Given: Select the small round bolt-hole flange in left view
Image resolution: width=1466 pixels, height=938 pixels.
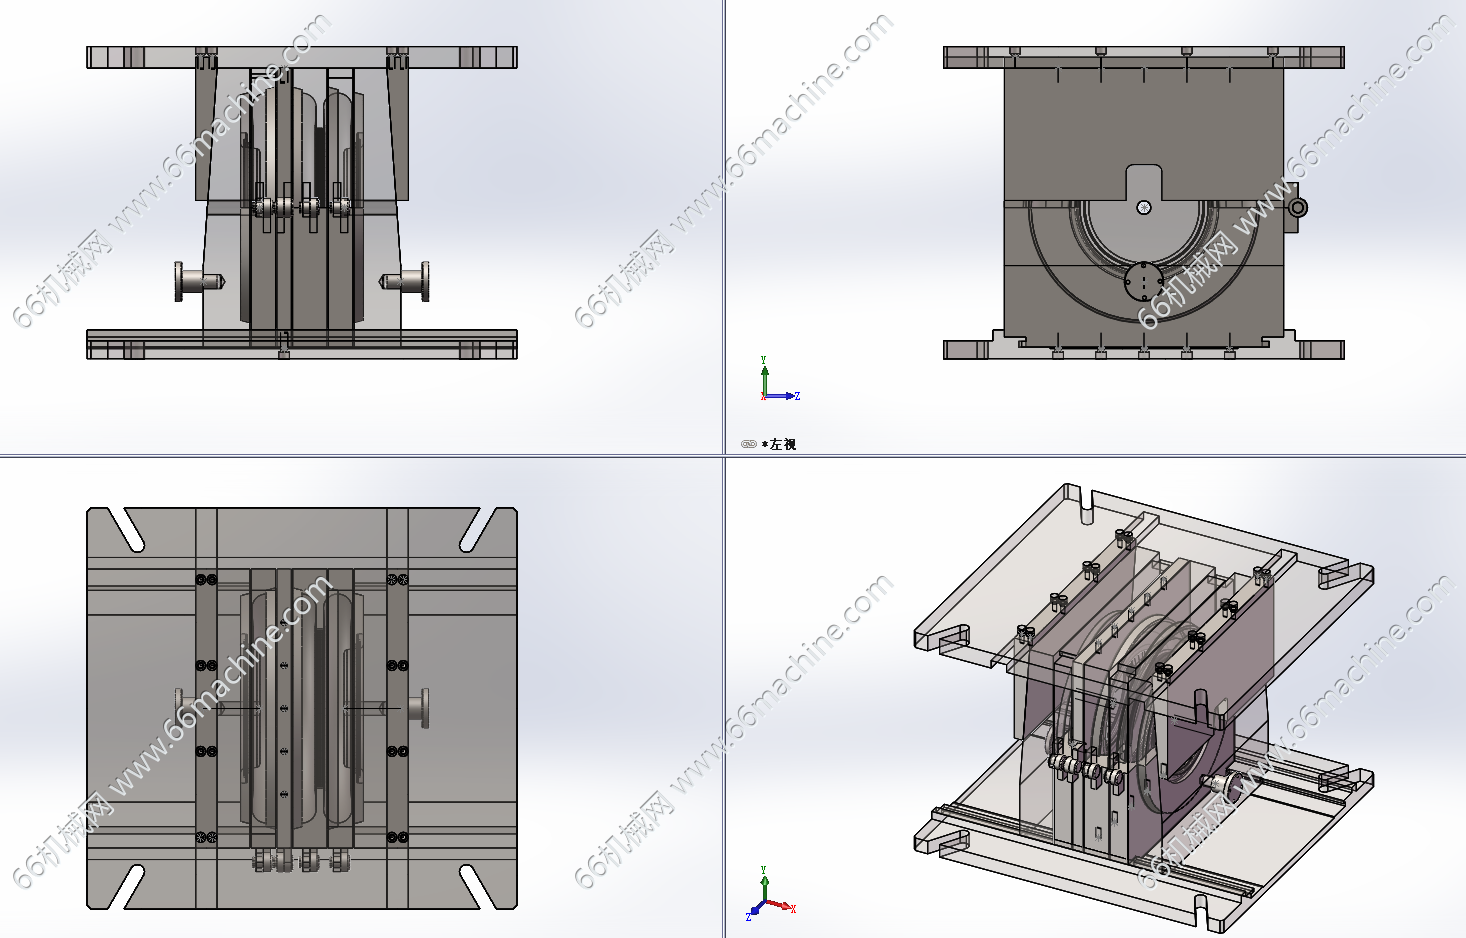Looking at the screenshot, I should tap(1143, 281).
